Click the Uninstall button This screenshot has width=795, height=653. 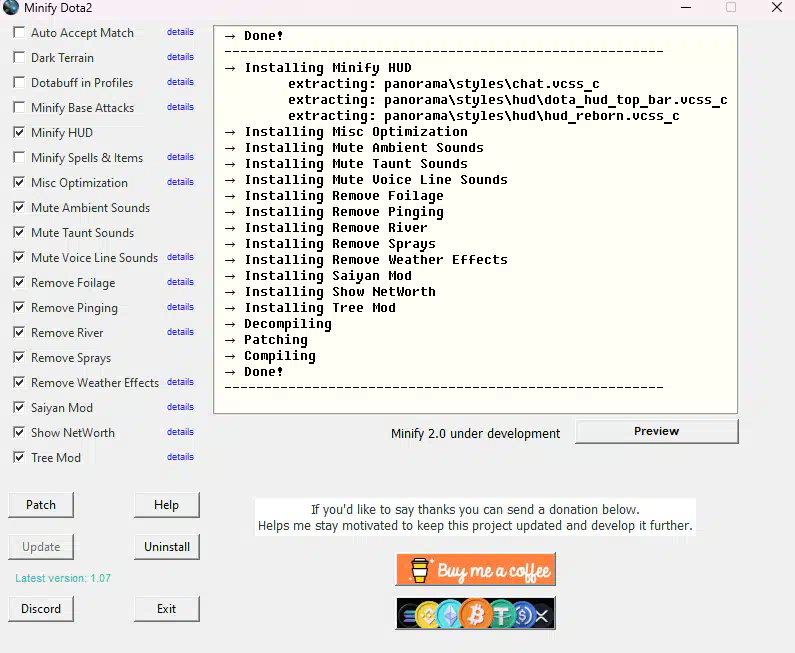pos(167,547)
